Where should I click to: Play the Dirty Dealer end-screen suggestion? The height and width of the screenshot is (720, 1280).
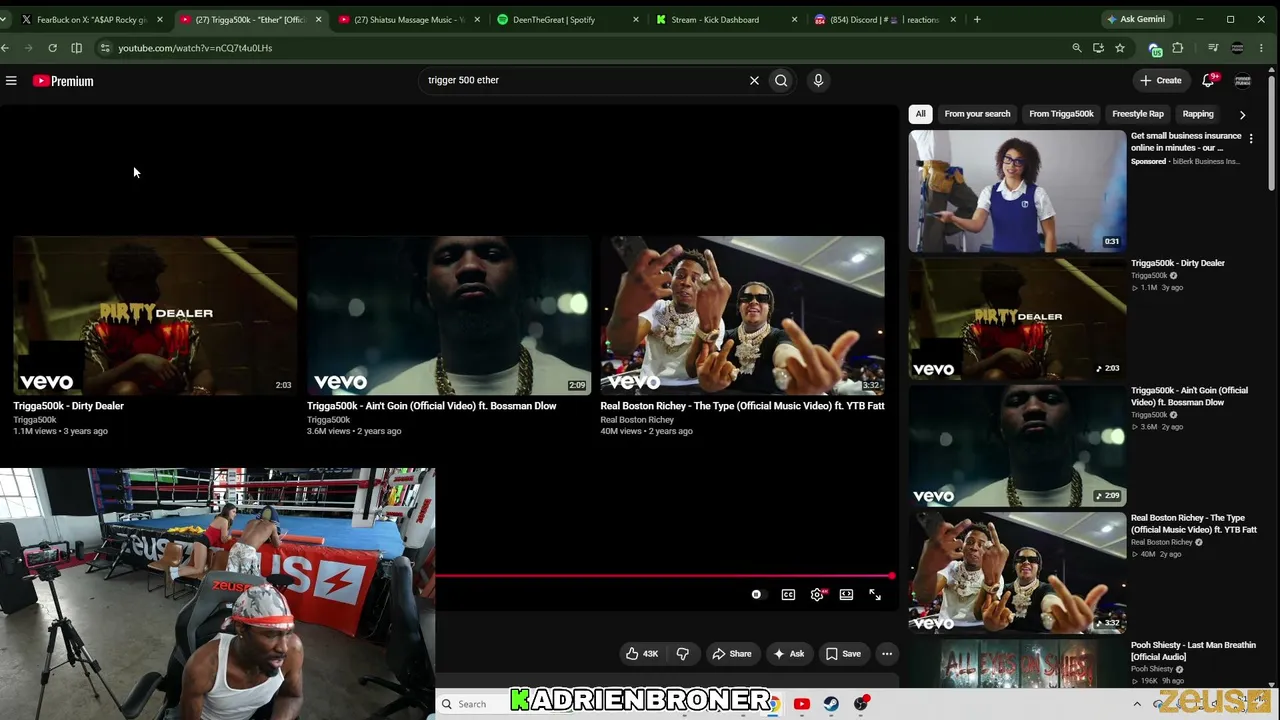click(x=155, y=315)
